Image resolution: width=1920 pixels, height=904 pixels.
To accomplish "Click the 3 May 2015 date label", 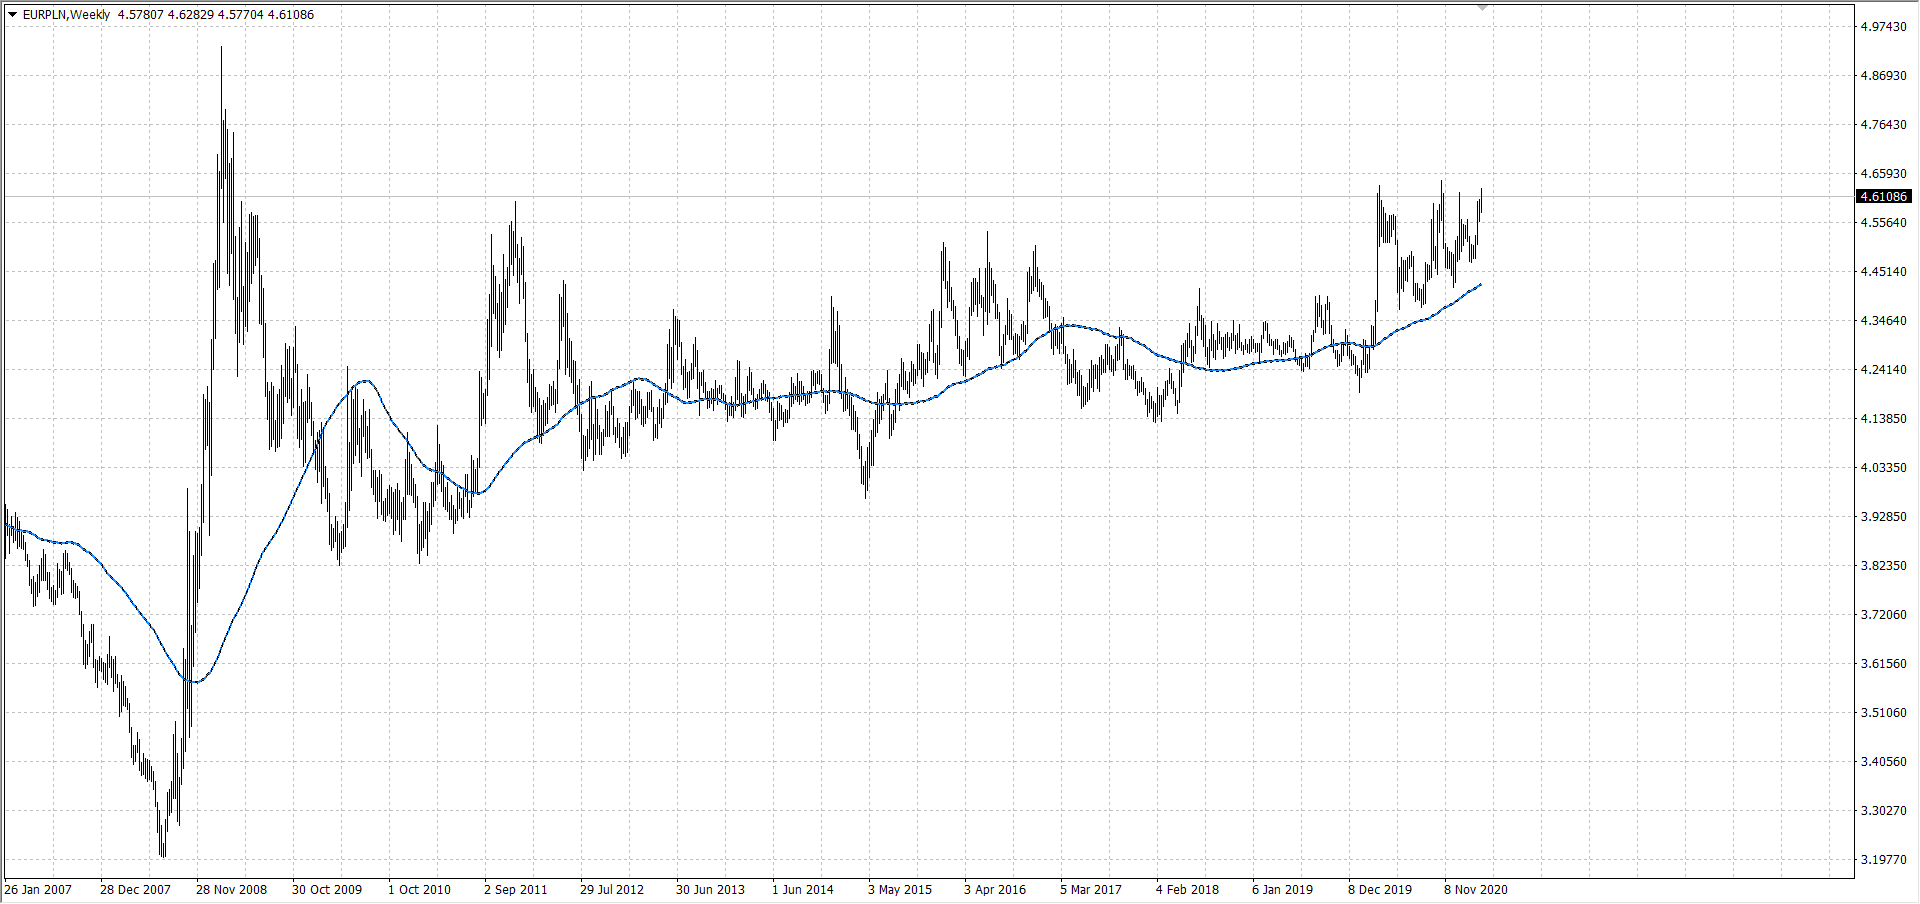I will click(x=899, y=890).
